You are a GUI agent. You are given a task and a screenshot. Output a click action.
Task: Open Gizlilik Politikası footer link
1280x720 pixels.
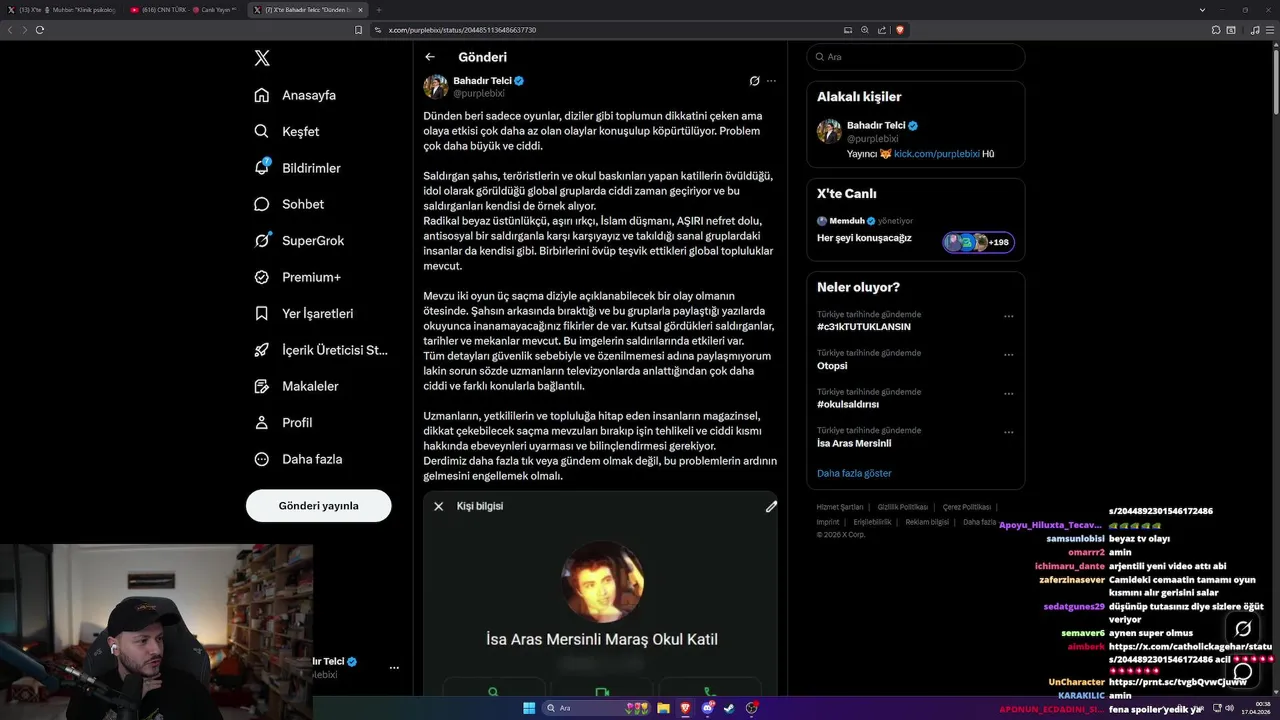tap(903, 507)
